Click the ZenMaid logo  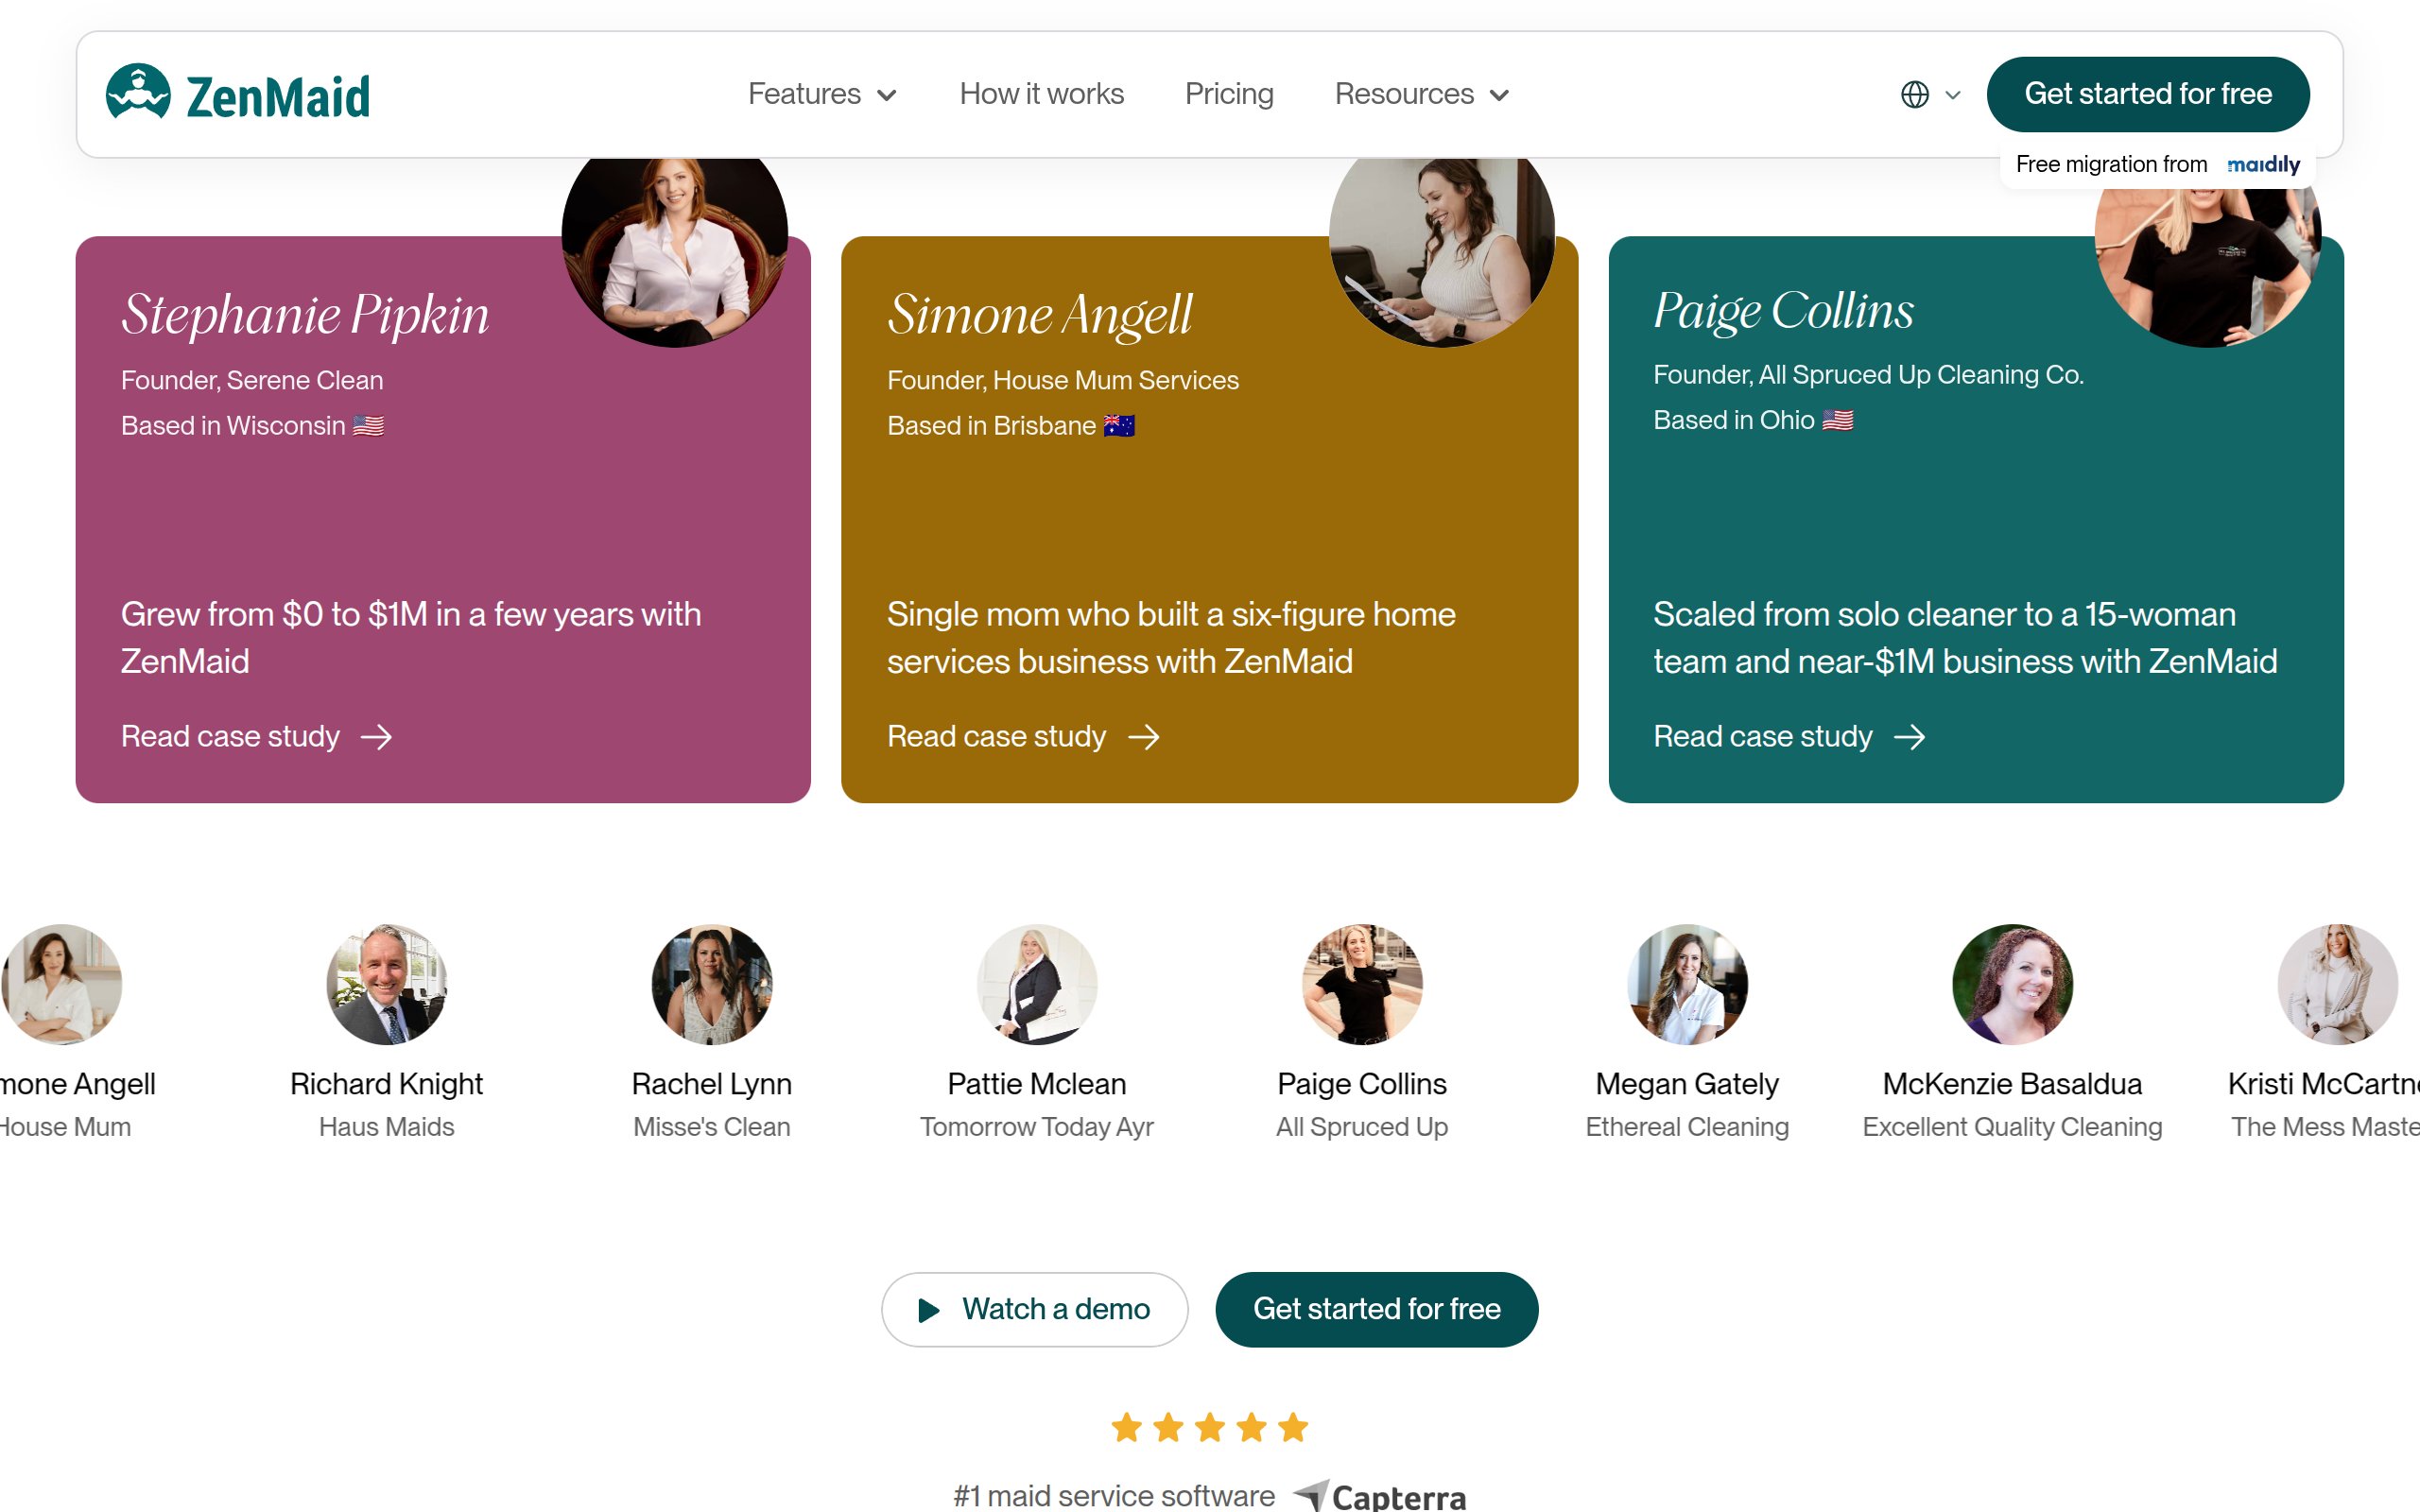coord(238,94)
